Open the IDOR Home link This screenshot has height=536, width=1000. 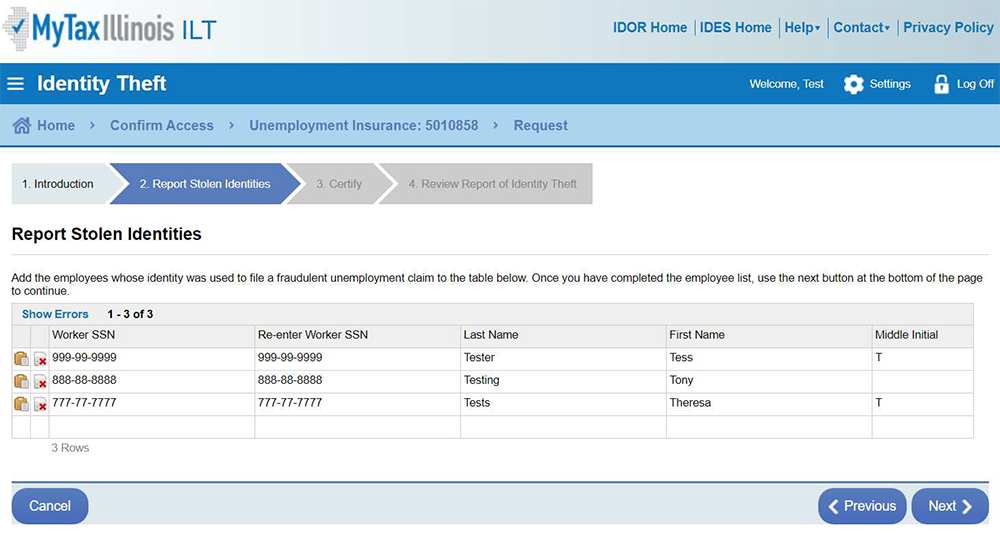[x=649, y=28]
